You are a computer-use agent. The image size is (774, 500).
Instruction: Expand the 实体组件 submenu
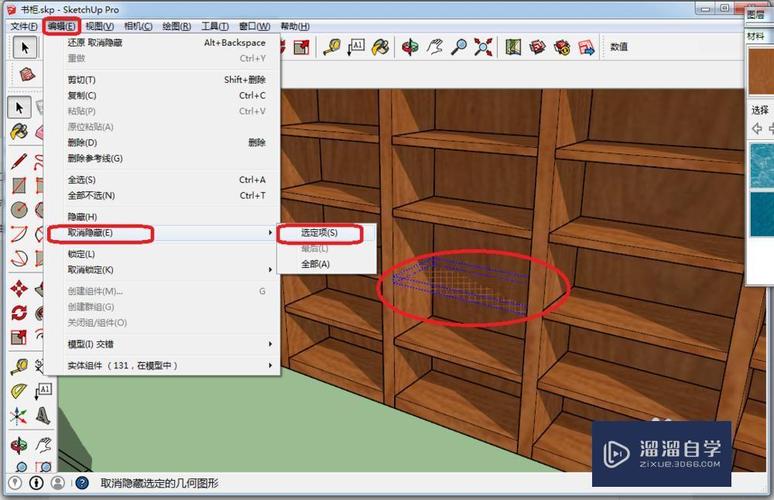click(163, 366)
